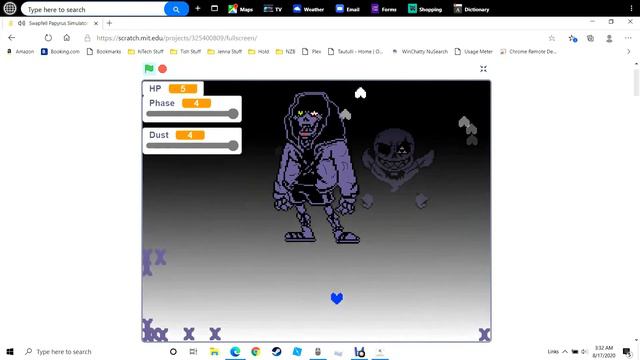The width and height of the screenshot is (640, 360).
Task: Close the Swapfell Papyrus Simulator tab
Action: pos(96,23)
